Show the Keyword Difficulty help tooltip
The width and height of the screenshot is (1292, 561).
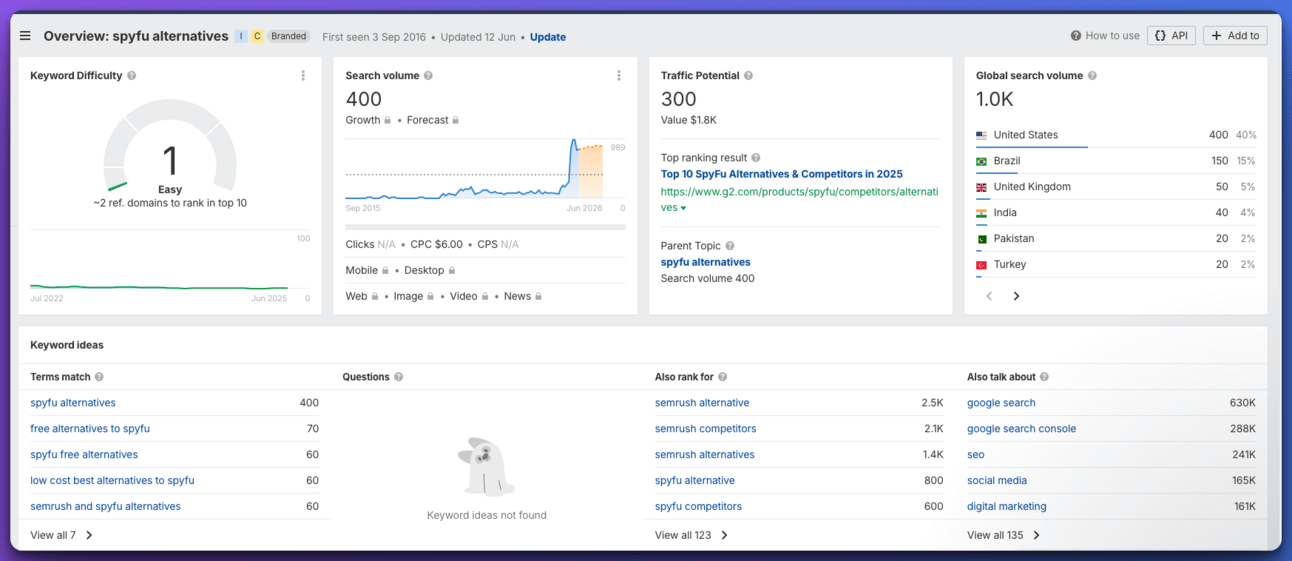(x=132, y=76)
